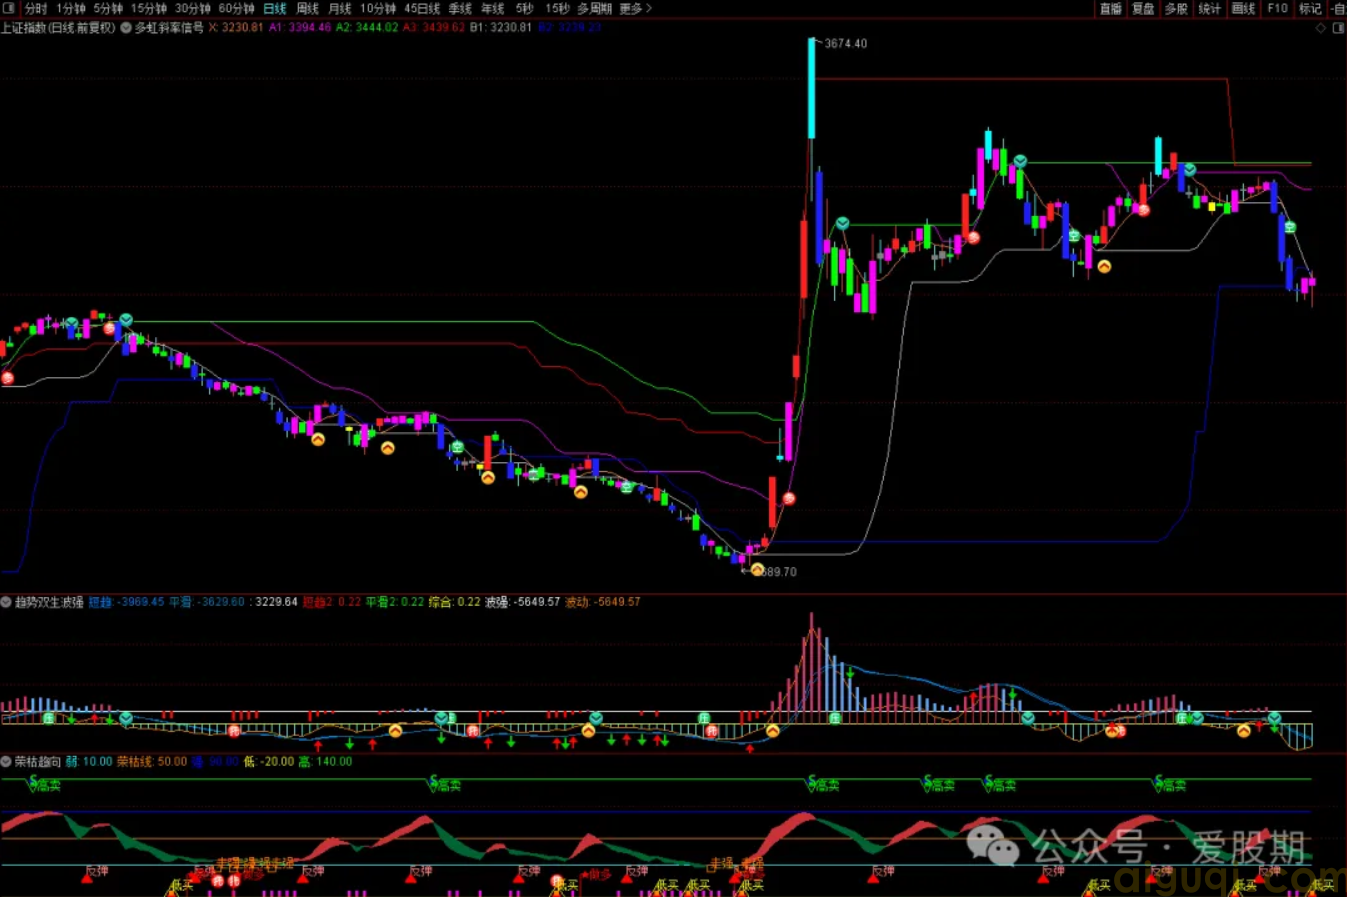Click the A2: 3444.02 indicator value
The width and height of the screenshot is (1347, 897).
(367, 28)
